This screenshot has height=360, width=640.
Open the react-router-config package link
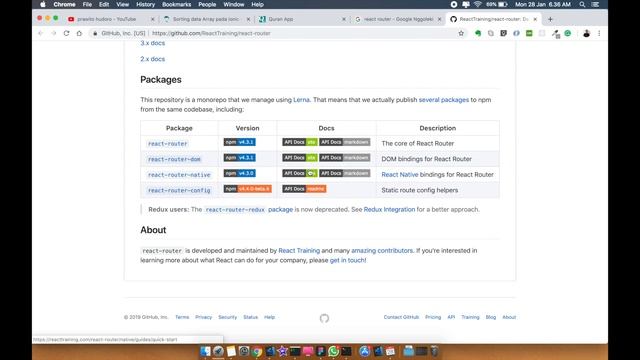179,190
